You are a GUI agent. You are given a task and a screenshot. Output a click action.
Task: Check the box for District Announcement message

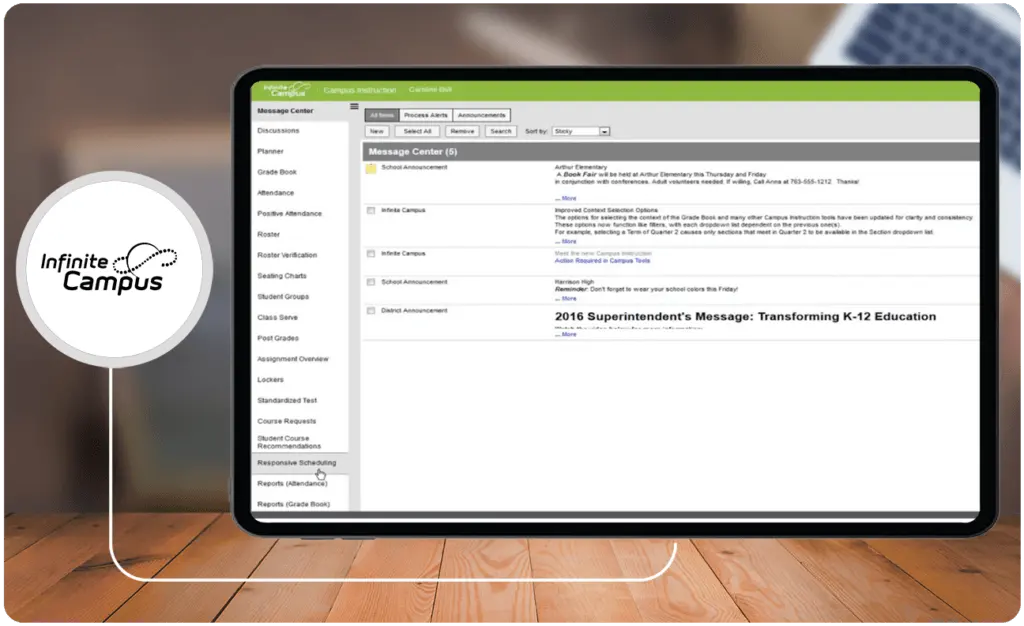[371, 311]
